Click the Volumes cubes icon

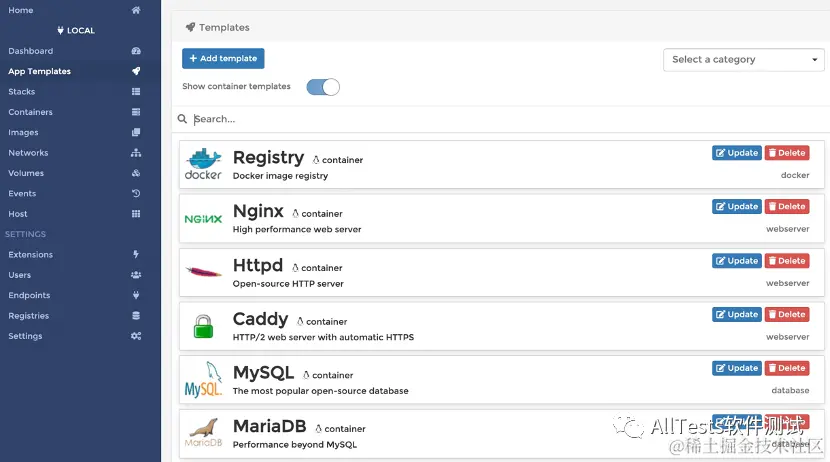pyautogui.click(x=136, y=173)
